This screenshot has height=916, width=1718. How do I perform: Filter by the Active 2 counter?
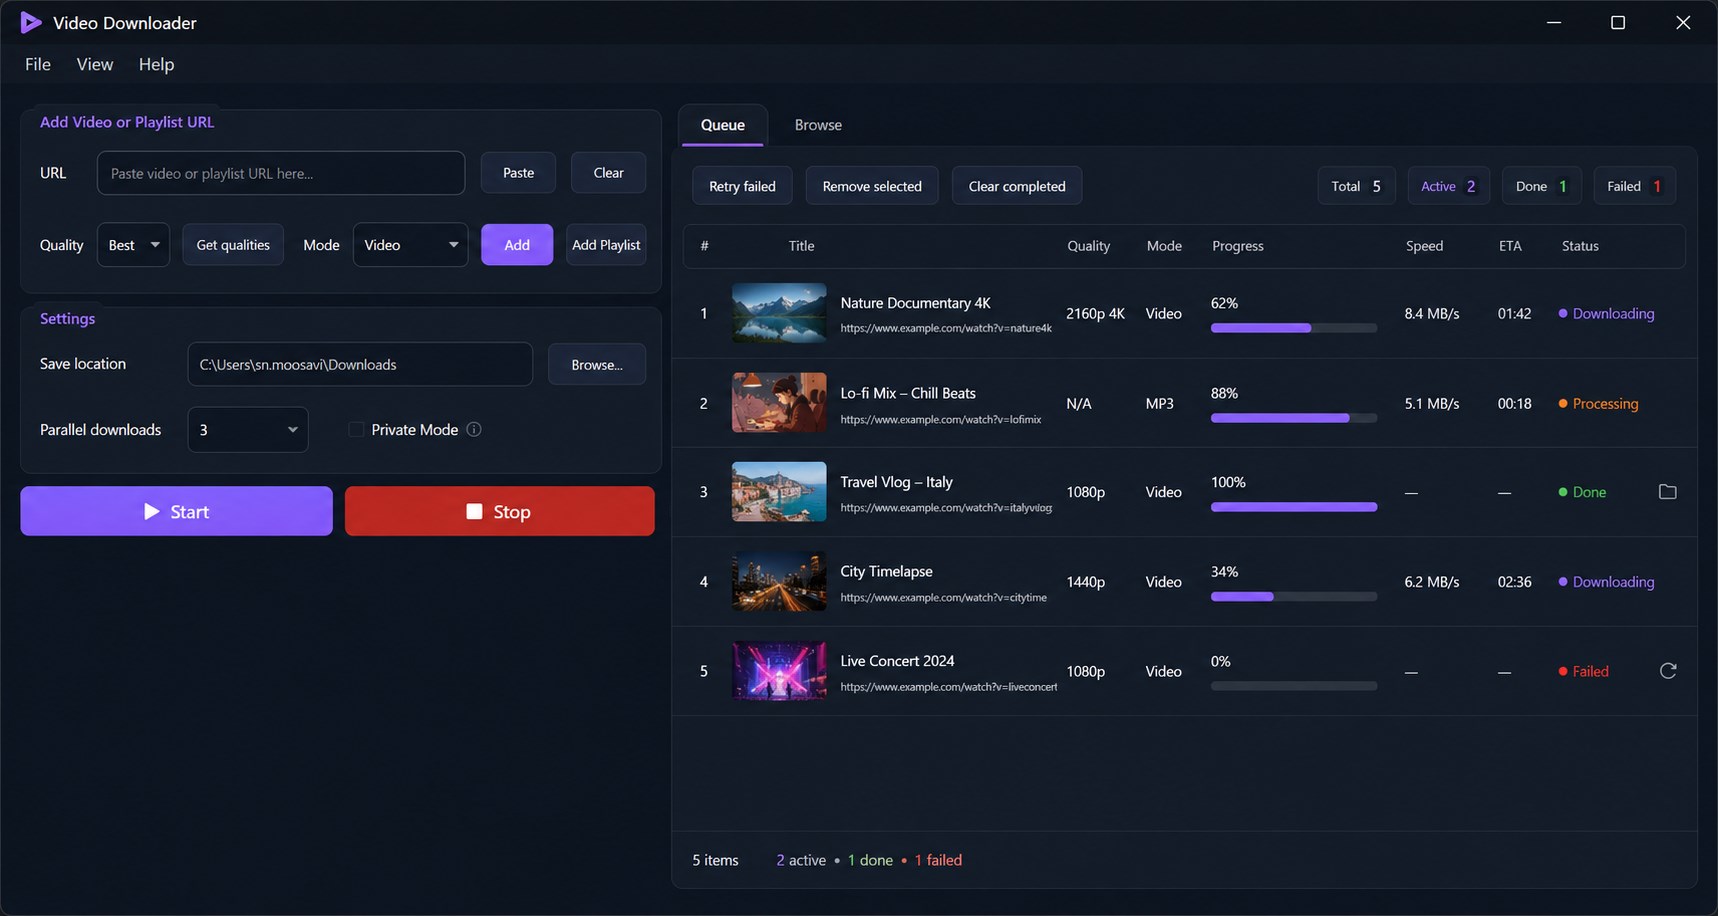(x=1448, y=186)
